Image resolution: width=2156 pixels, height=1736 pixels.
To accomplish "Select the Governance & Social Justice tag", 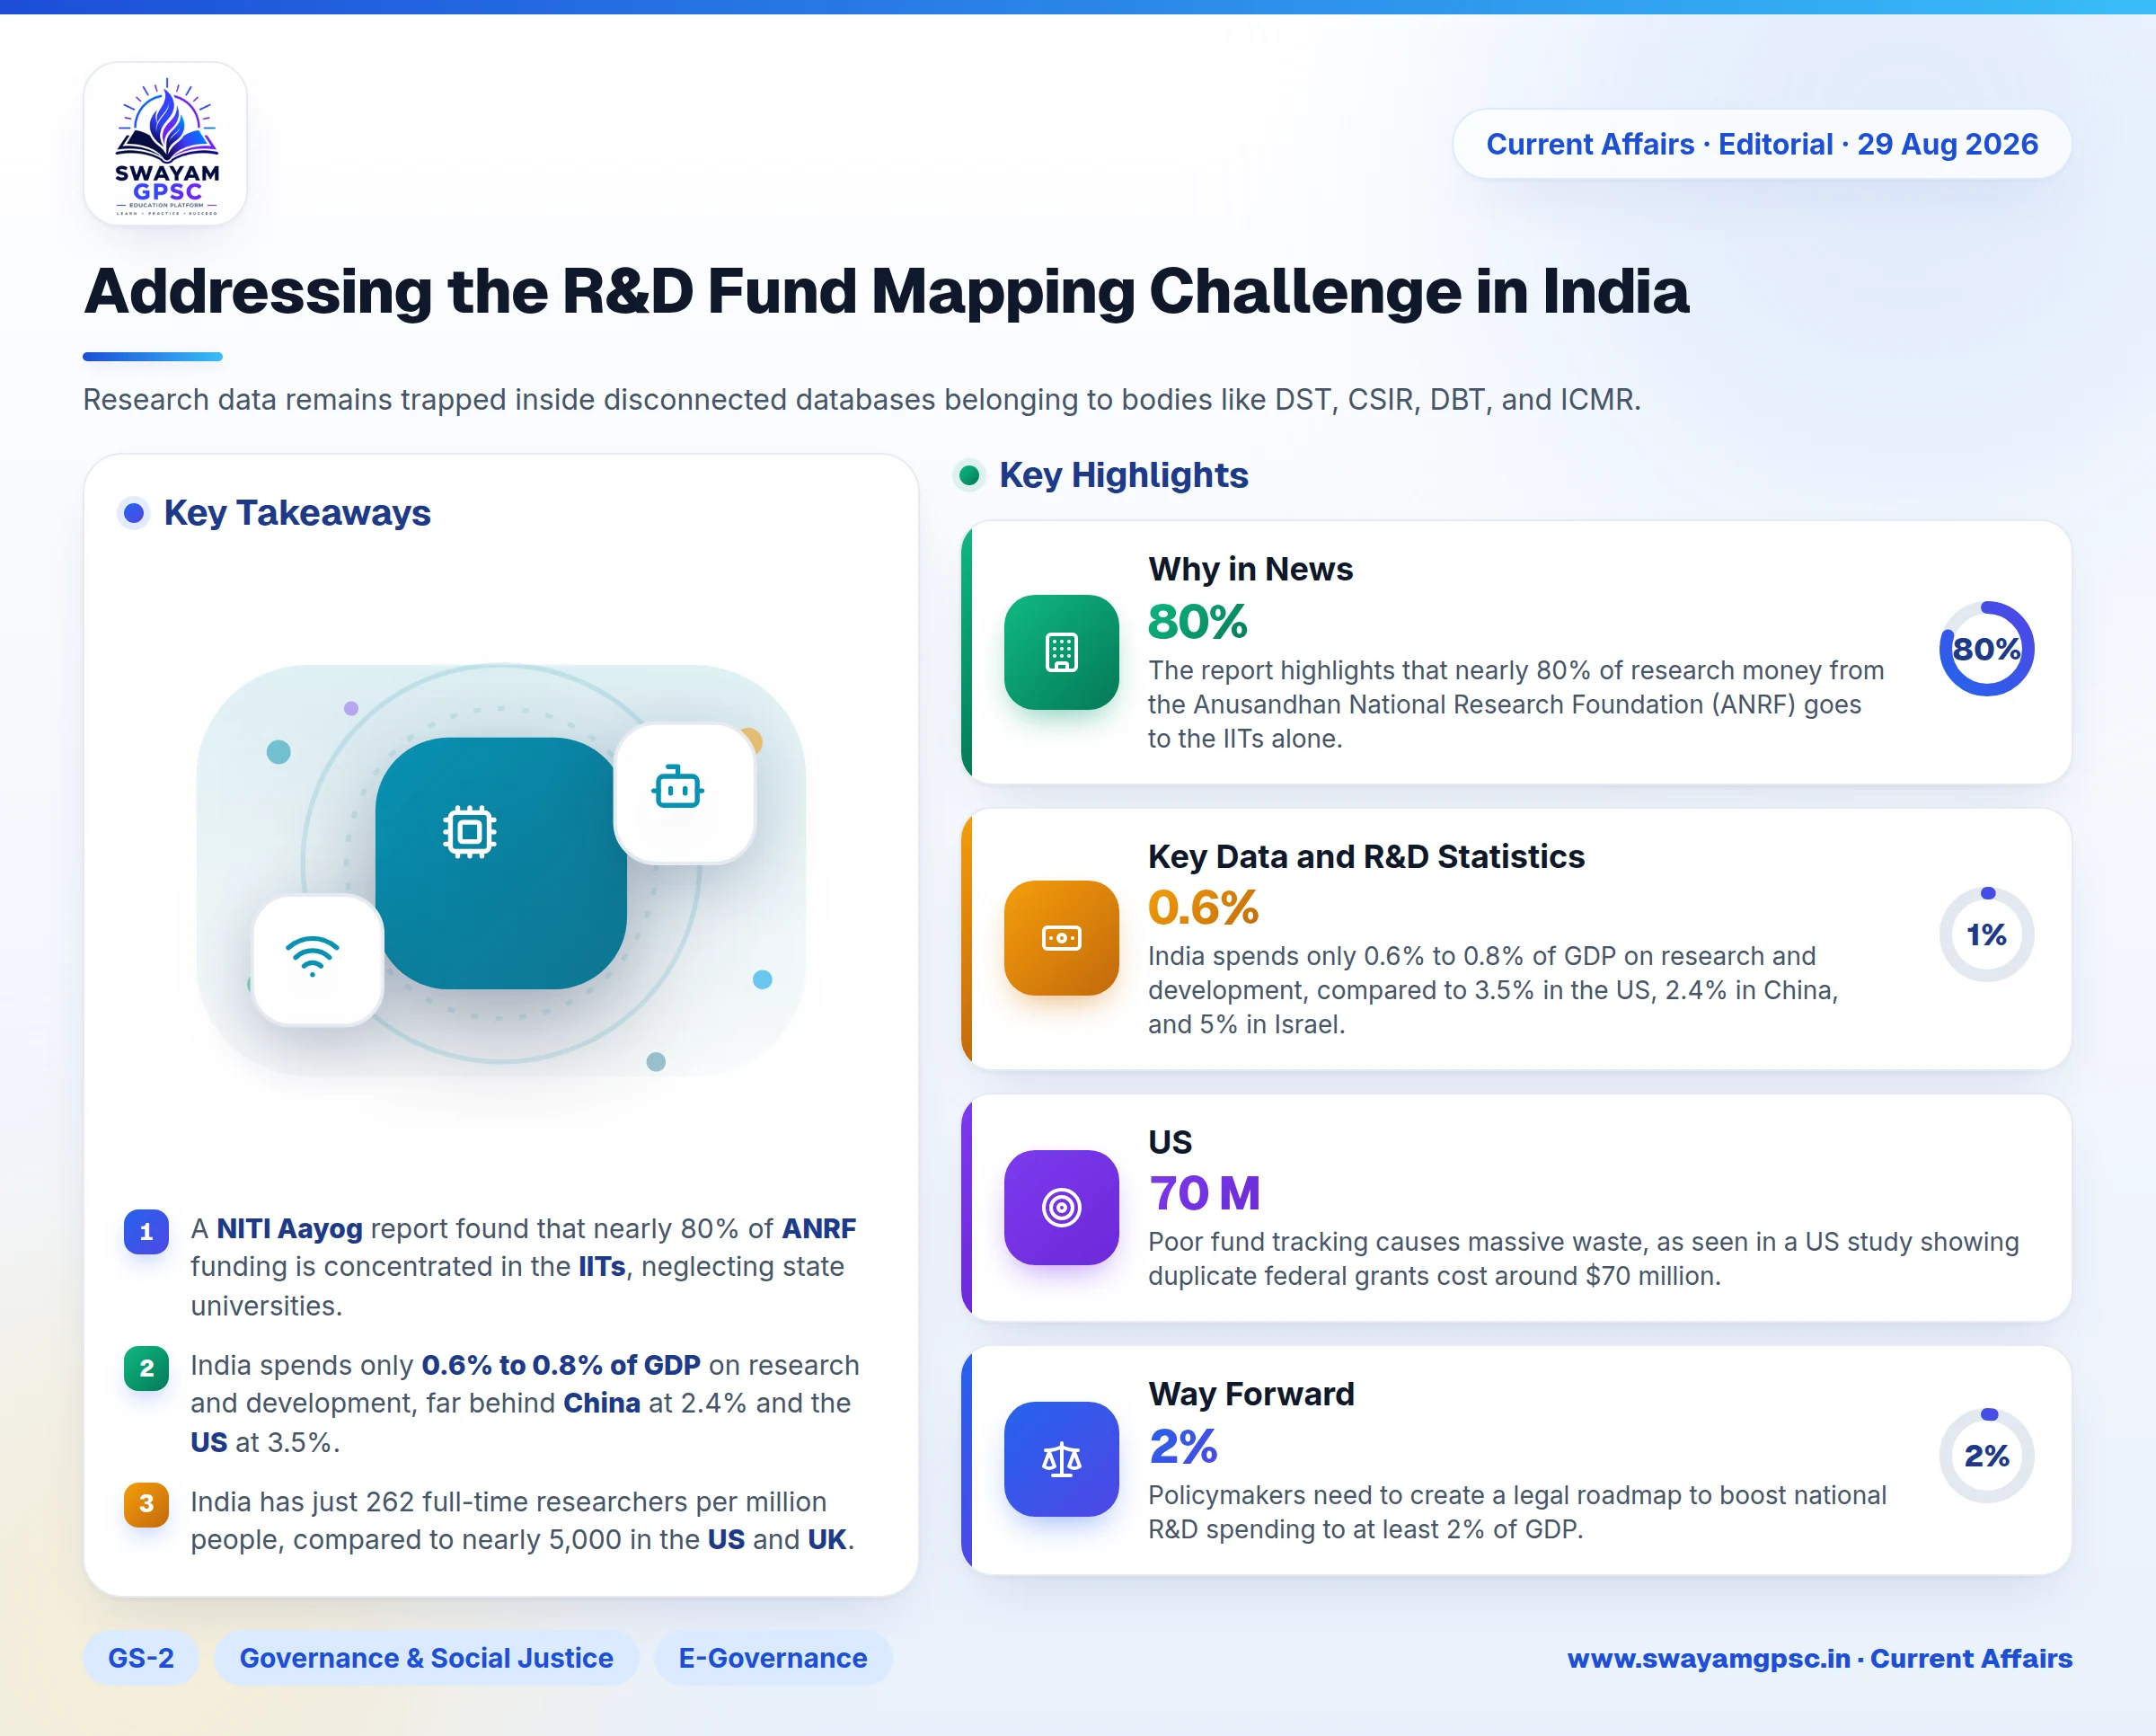I will [426, 1658].
